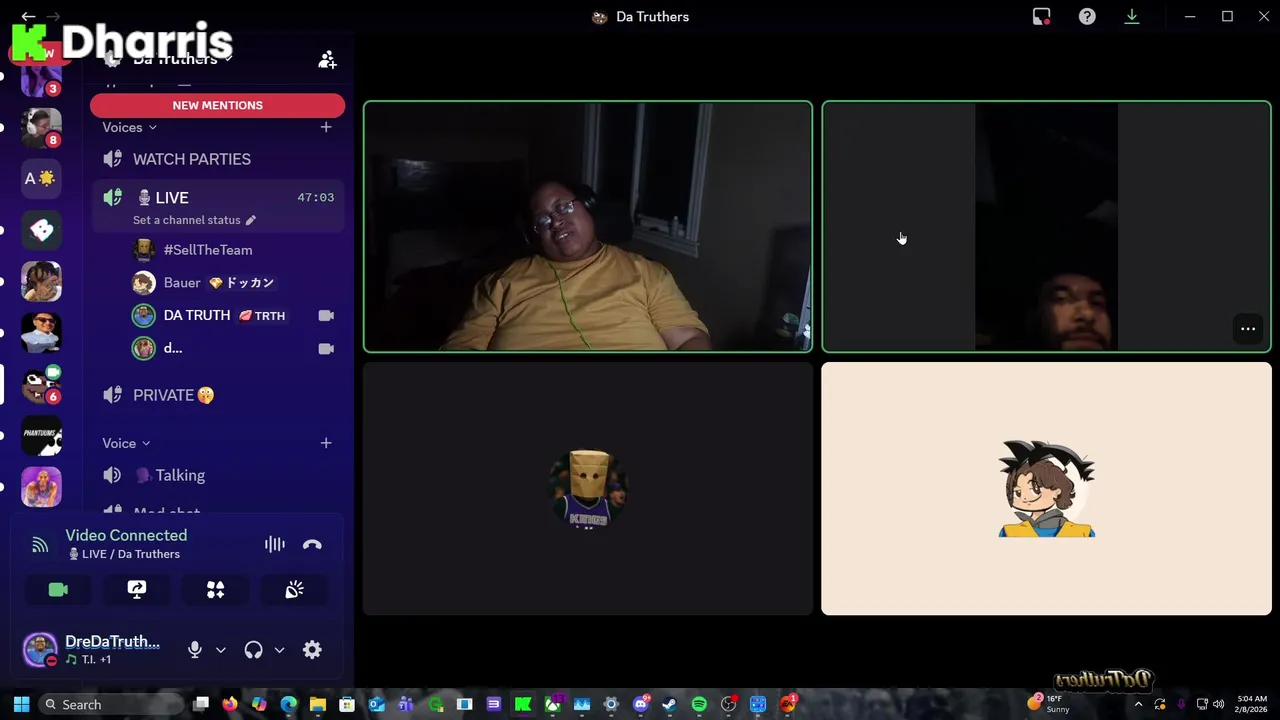Click the NEW MENTIONS banner

217,105
